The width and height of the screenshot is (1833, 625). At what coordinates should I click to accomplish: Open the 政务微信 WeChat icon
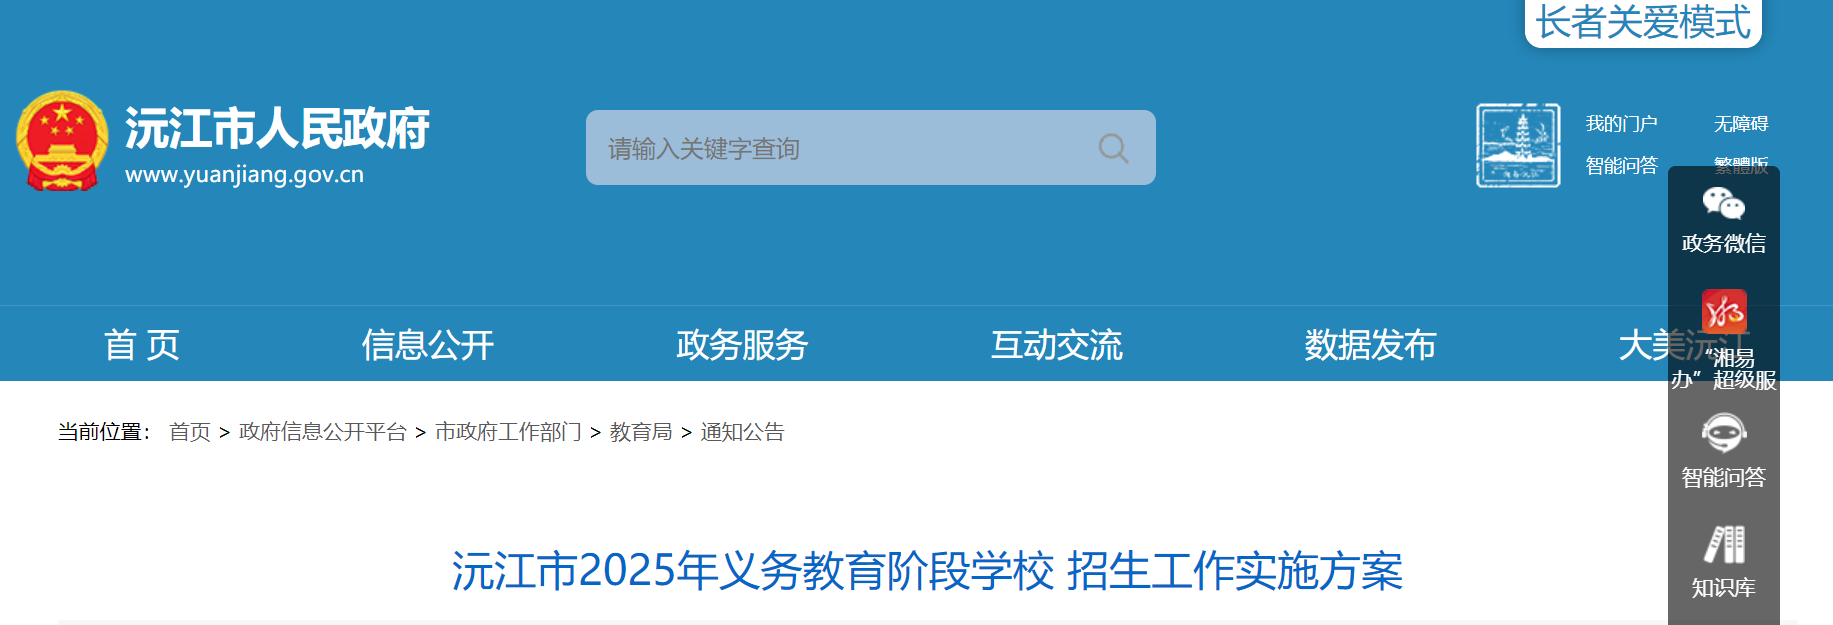click(1723, 203)
